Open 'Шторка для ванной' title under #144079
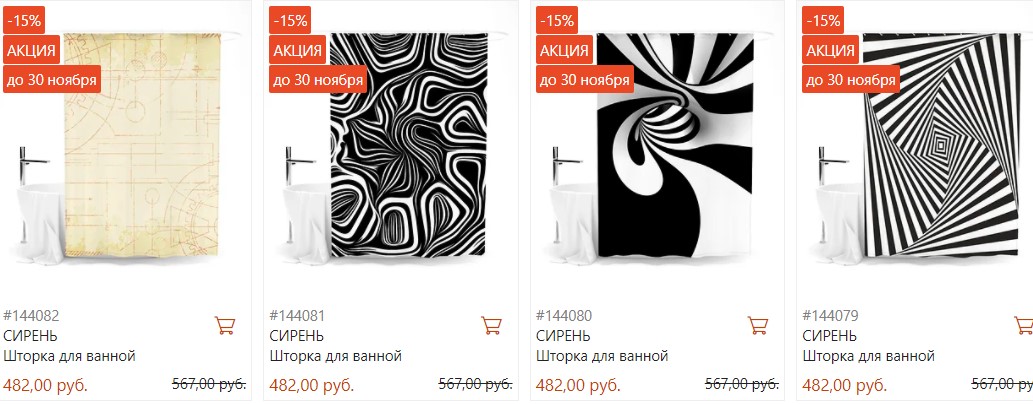Screen dimensions: 1033x404 (x=868, y=357)
